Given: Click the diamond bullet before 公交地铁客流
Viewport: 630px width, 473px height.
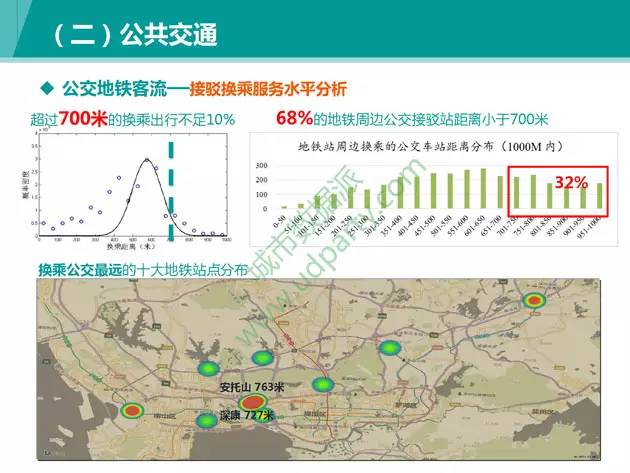Looking at the screenshot, I should coord(47,88).
